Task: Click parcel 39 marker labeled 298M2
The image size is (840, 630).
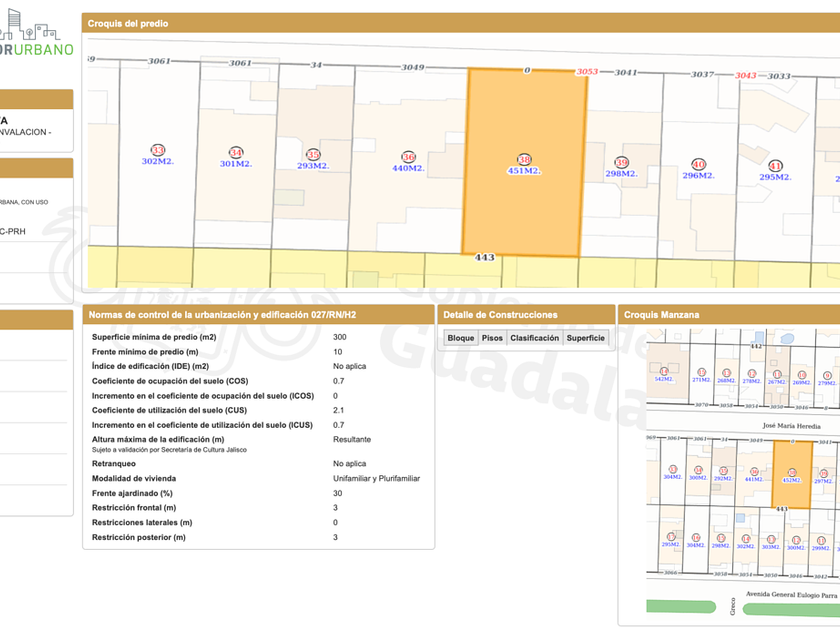Action: (621, 163)
